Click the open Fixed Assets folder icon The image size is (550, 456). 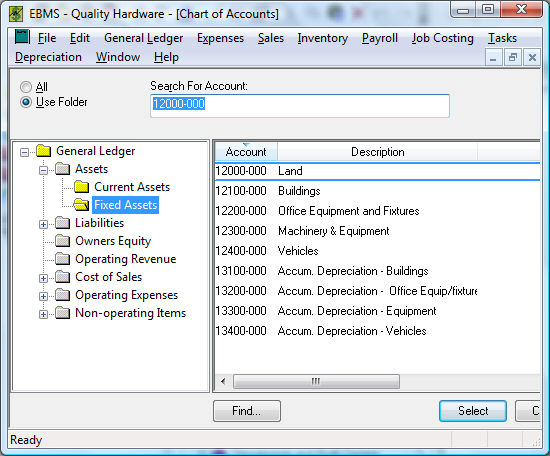(x=81, y=204)
